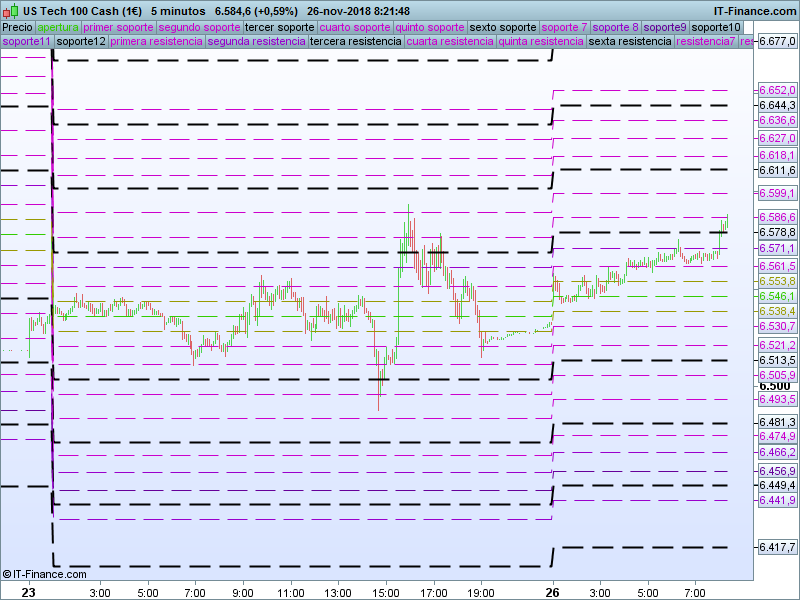Select the 'soporte12' legend label
The height and width of the screenshot is (600, 800).
(x=81, y=42)
